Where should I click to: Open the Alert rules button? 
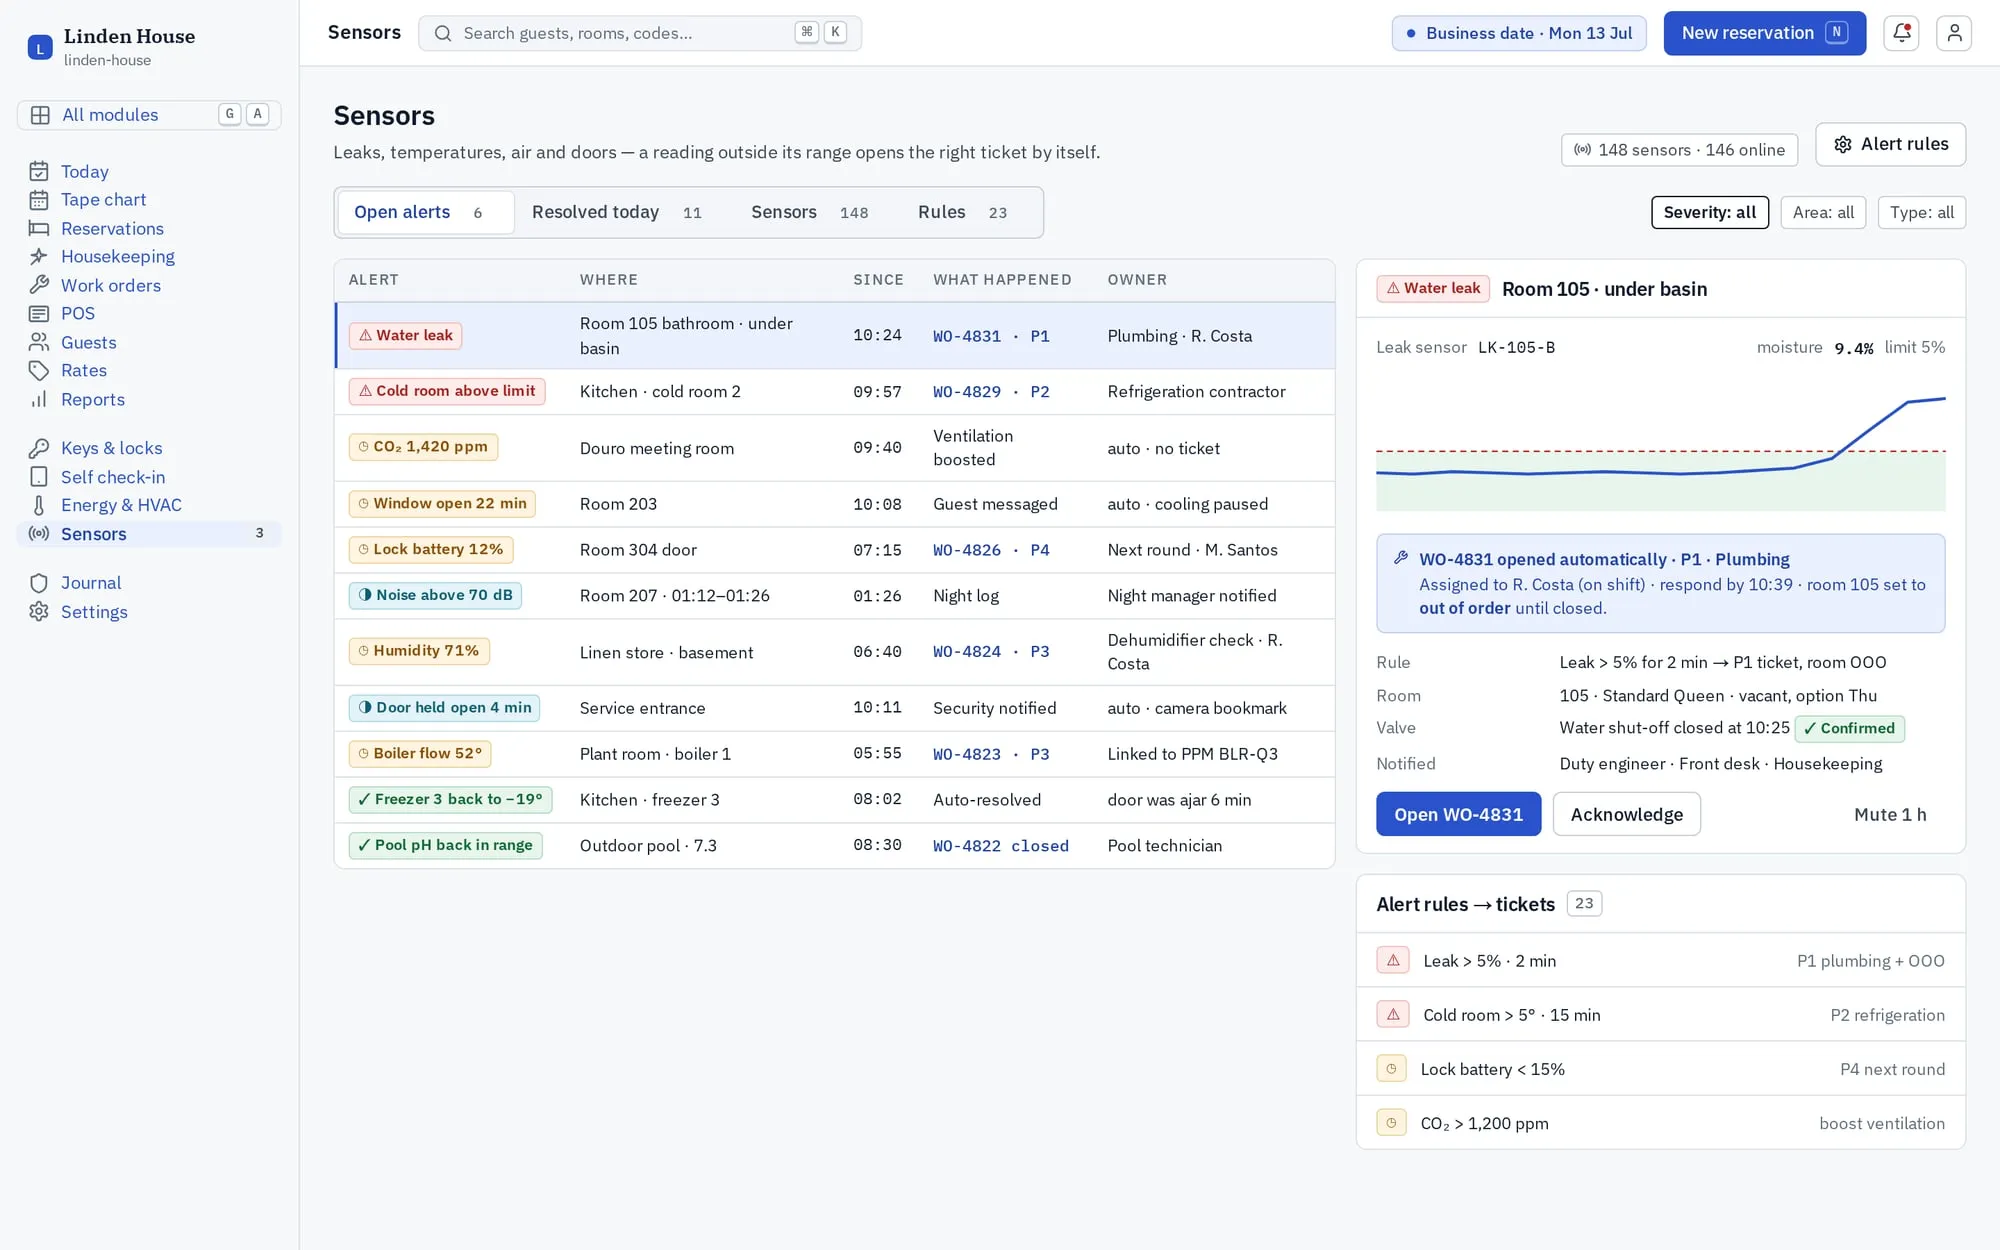1890,144
